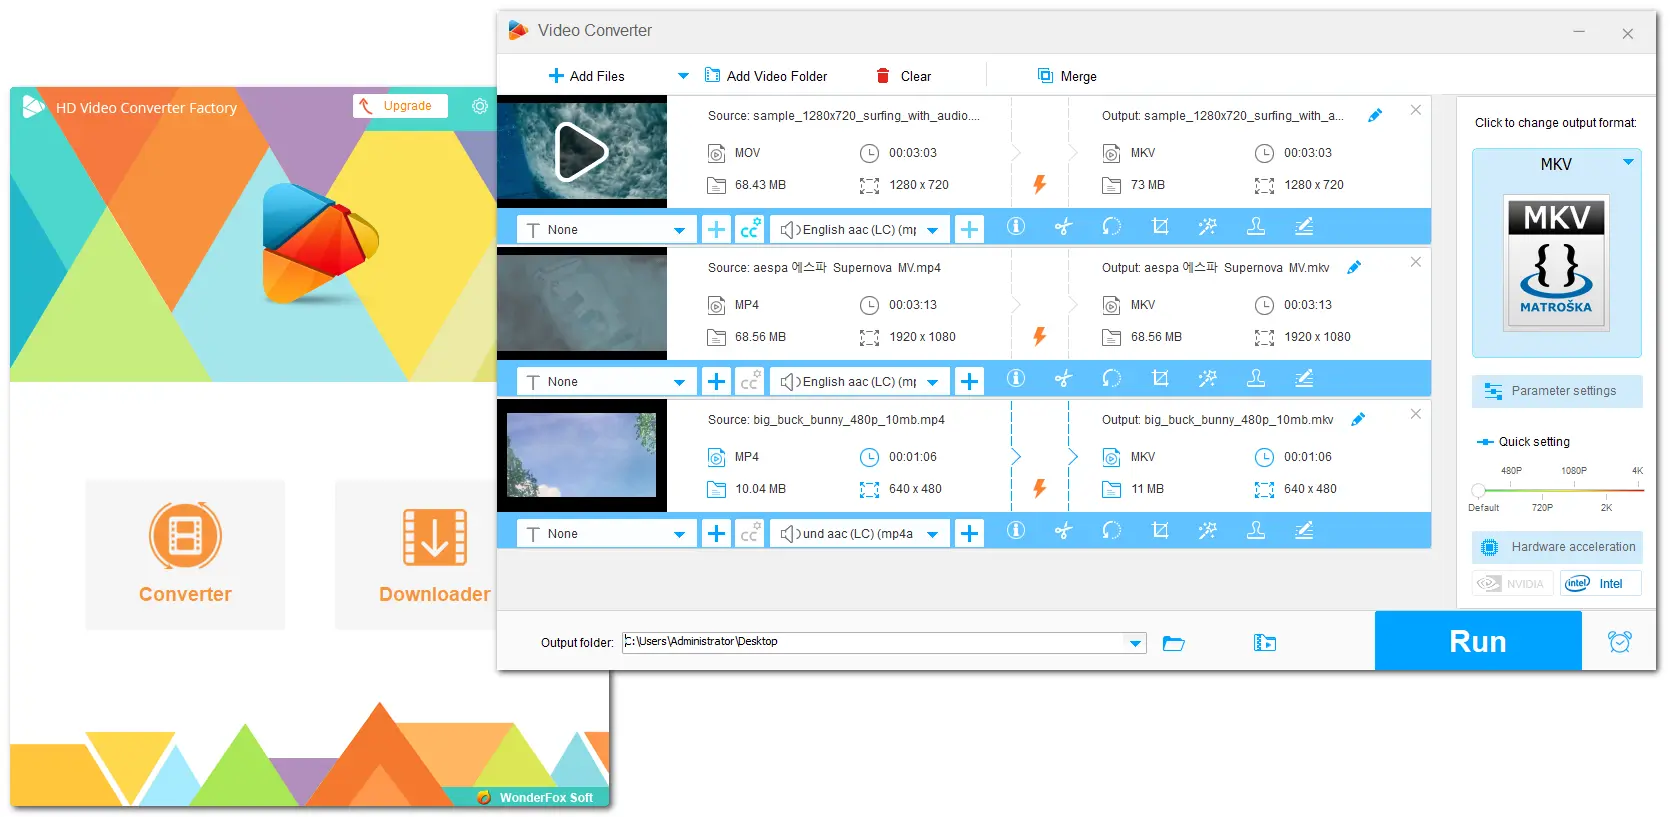Open metadata edit tool for big_buck_bunny video
1670x817 pixels.
pyautogui.click(x=1304, y=531)
